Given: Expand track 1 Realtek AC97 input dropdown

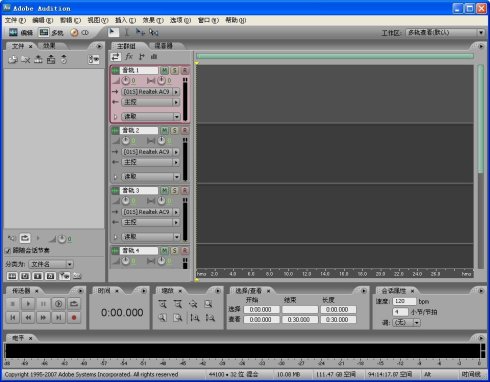Looking at the screenshot, I should tap(176, 92).
